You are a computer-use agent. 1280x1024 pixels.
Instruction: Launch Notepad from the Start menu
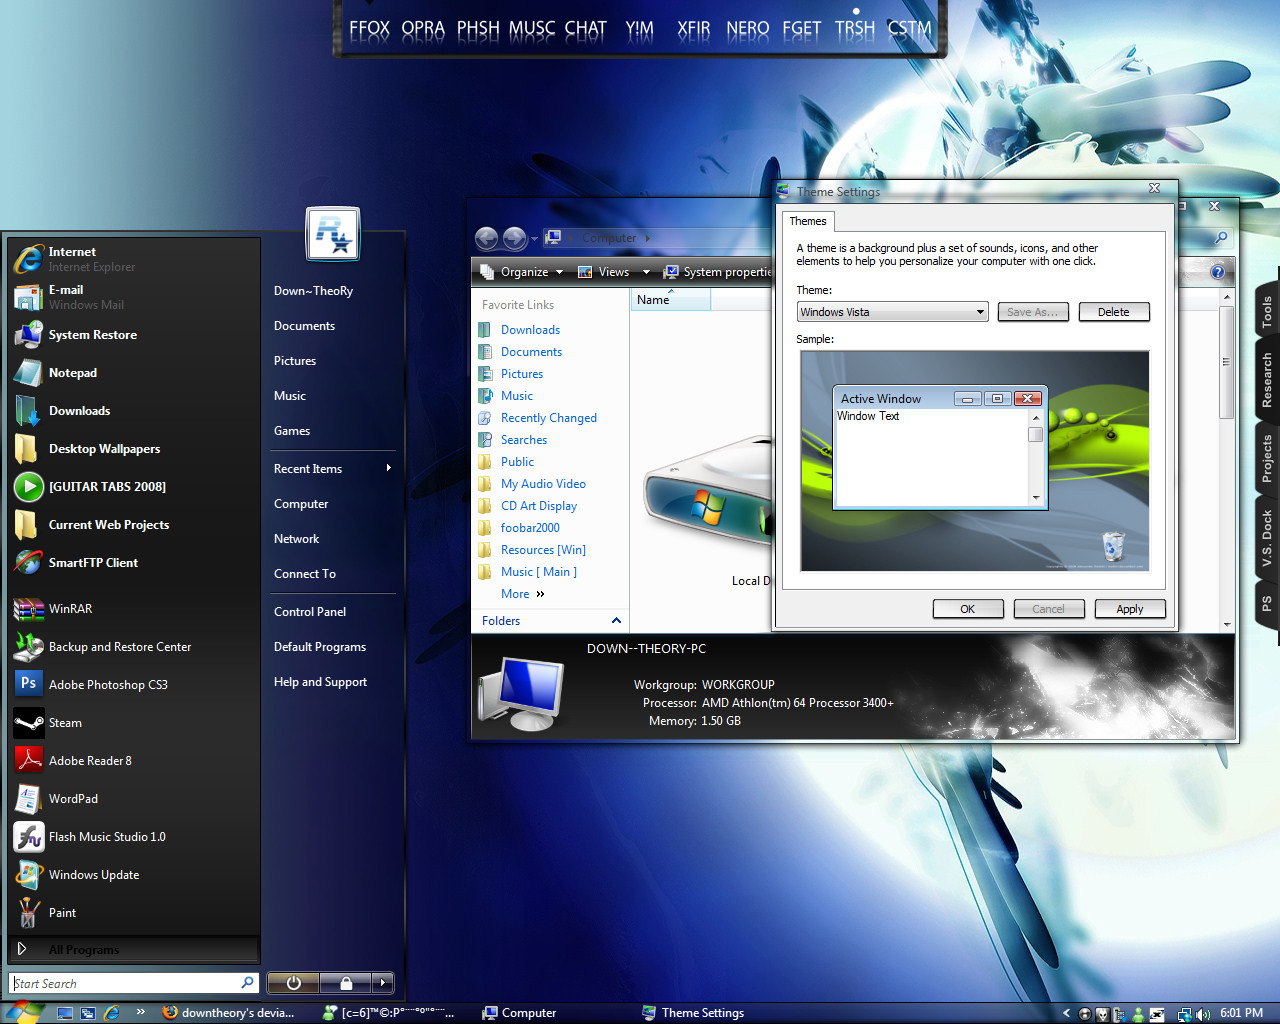tap(133, 373)
